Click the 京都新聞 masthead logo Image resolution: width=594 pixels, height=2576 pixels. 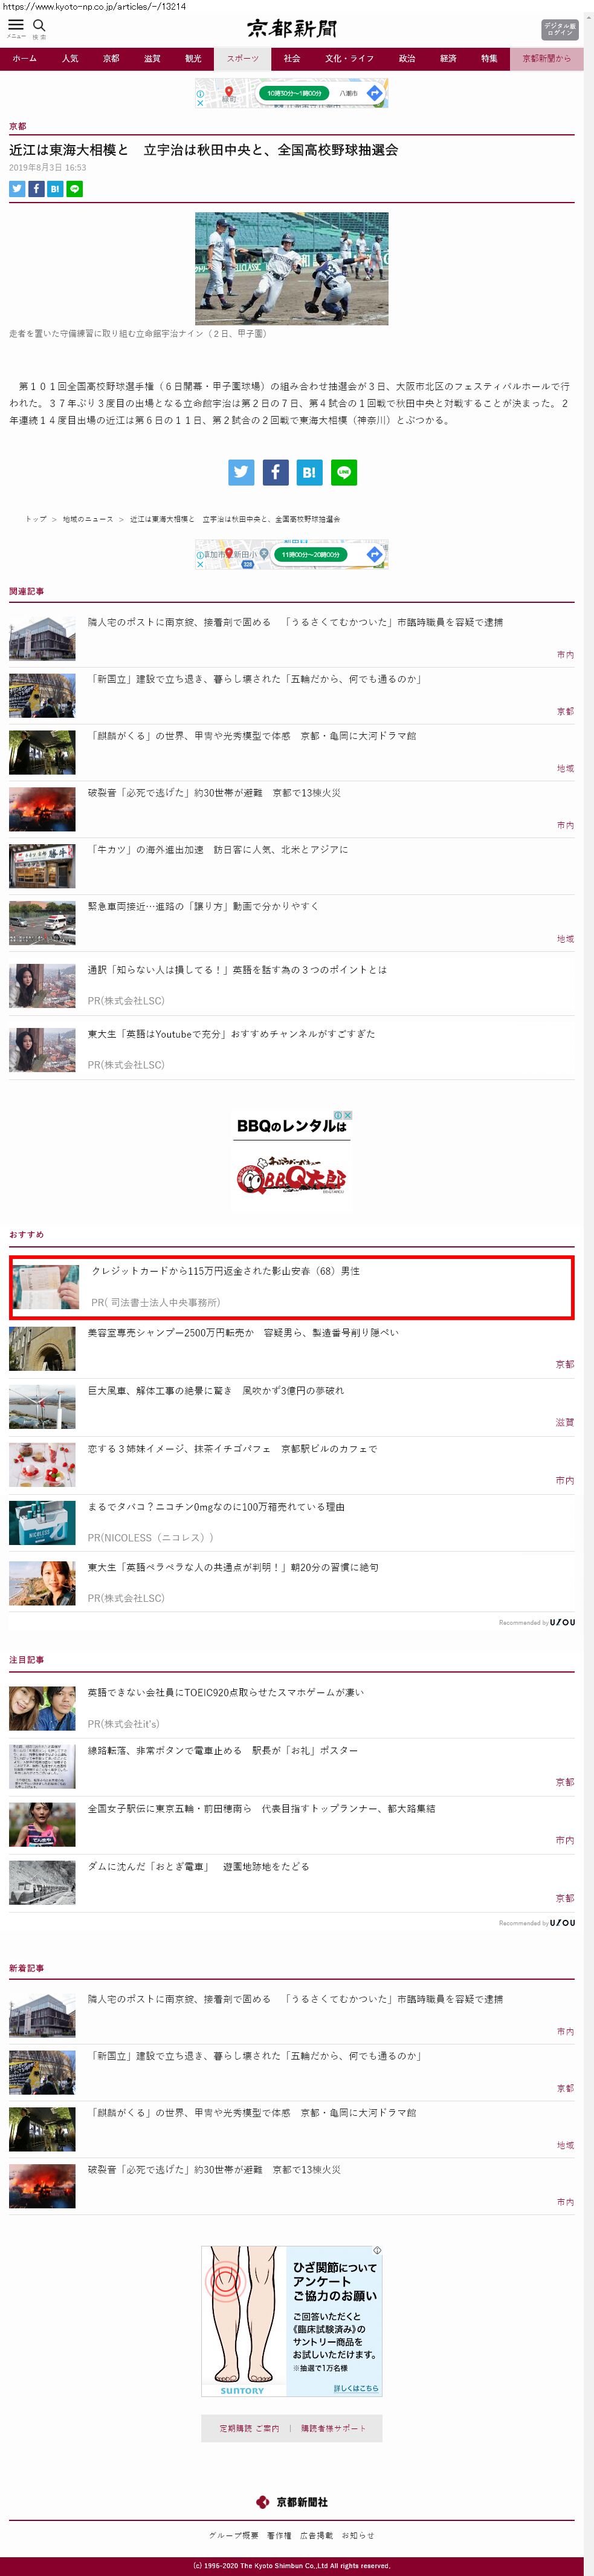292,28
